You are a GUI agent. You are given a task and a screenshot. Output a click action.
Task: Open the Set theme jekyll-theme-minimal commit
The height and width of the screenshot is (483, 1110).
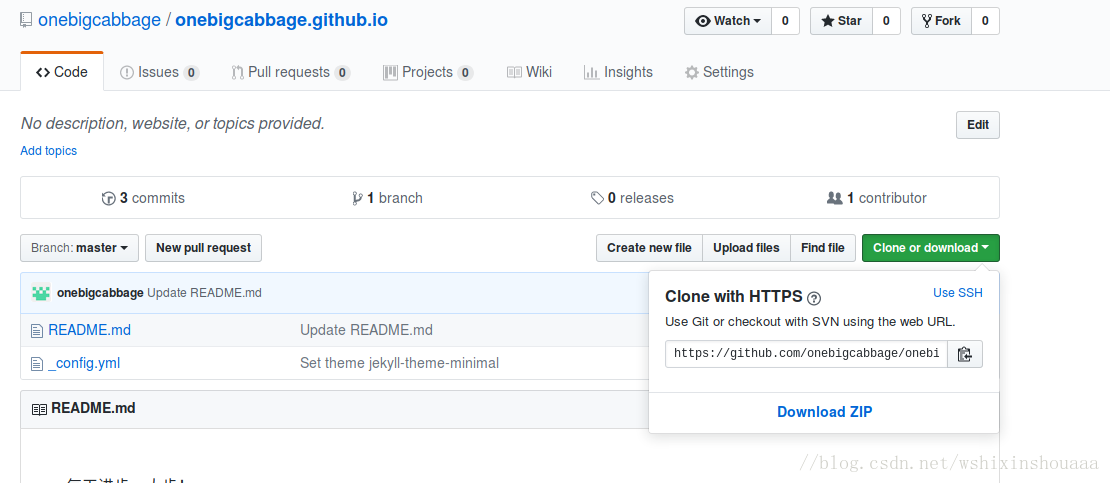399,363
